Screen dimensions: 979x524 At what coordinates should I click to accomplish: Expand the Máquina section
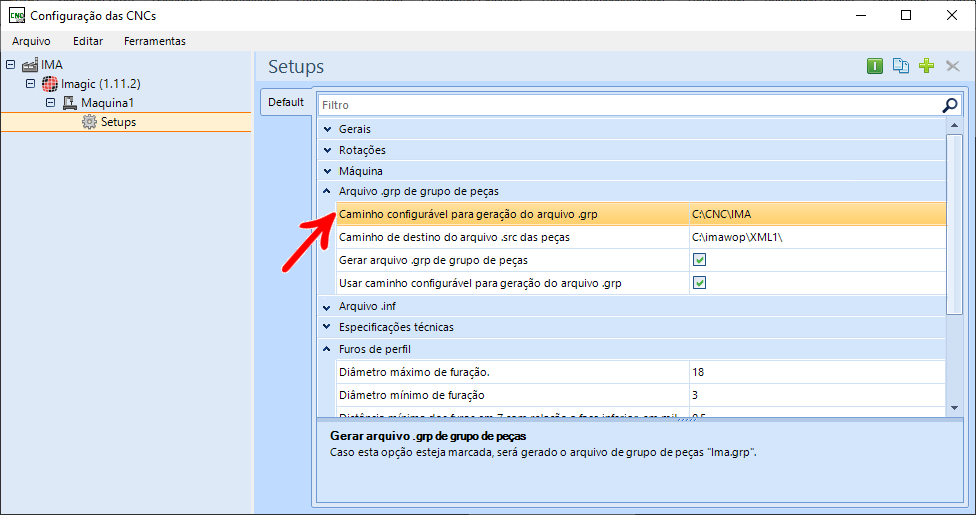(327, 171)
